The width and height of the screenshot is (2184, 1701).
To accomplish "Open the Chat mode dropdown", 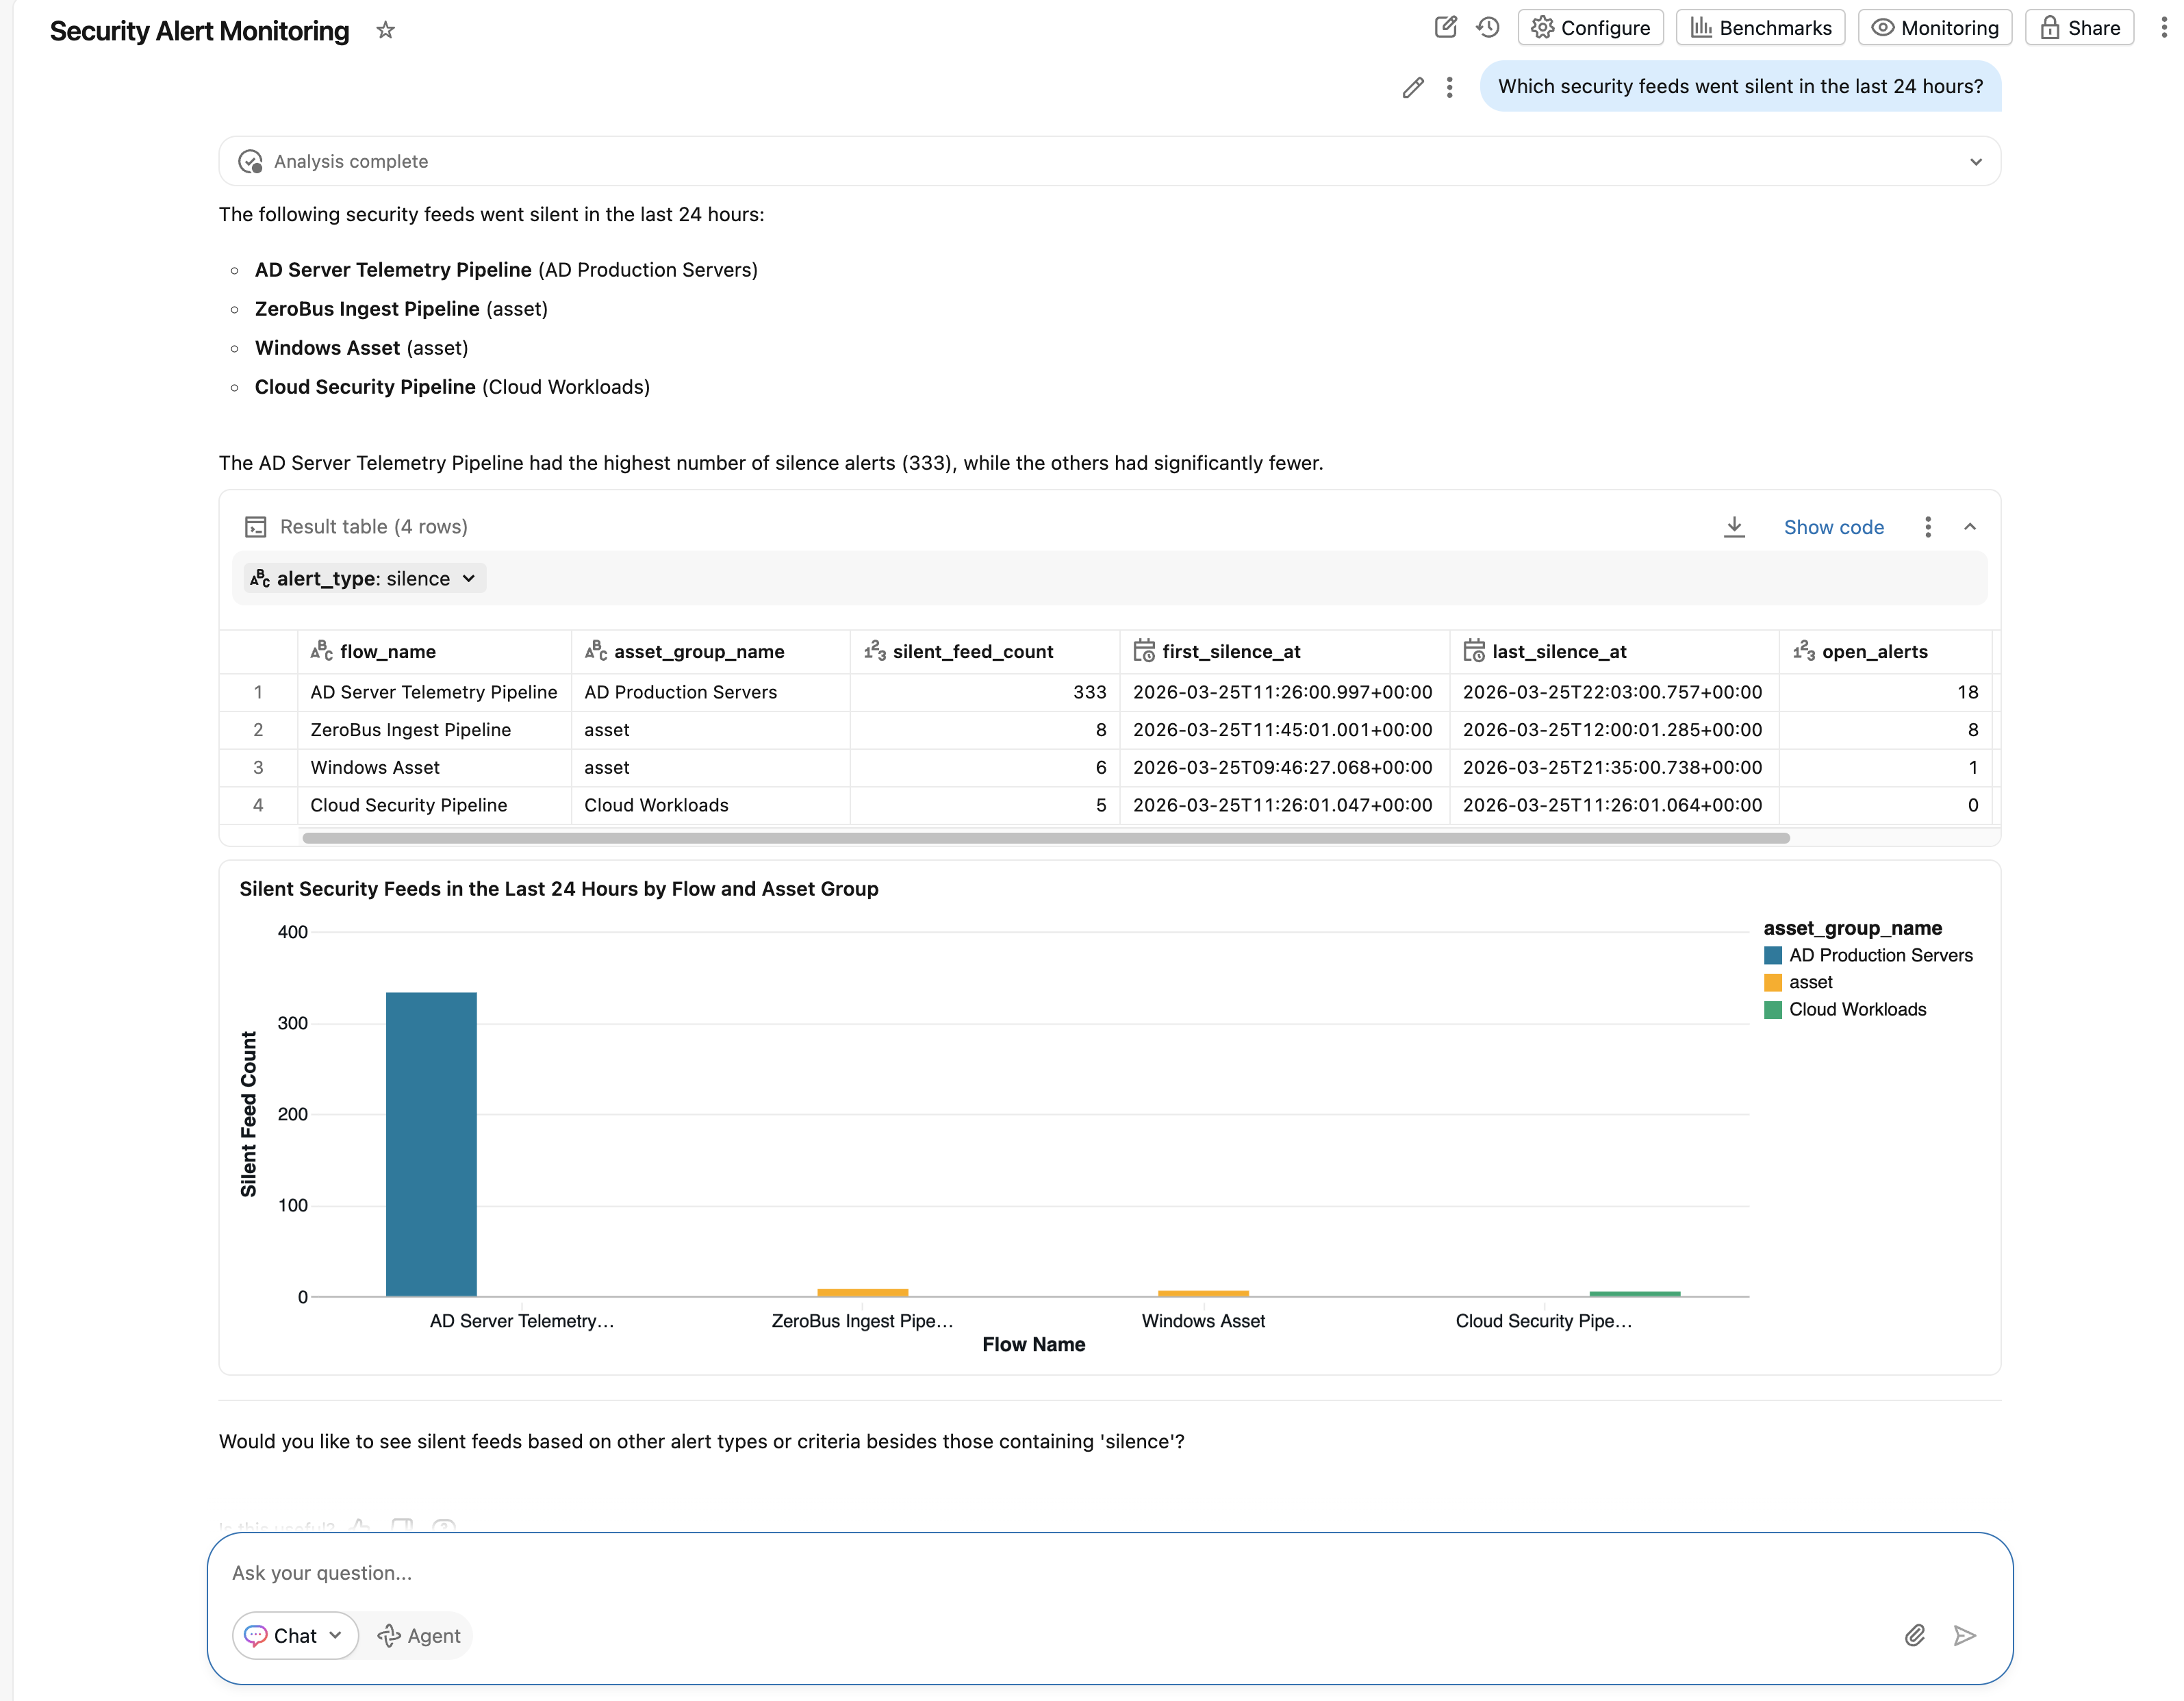I will (294, 1636).
